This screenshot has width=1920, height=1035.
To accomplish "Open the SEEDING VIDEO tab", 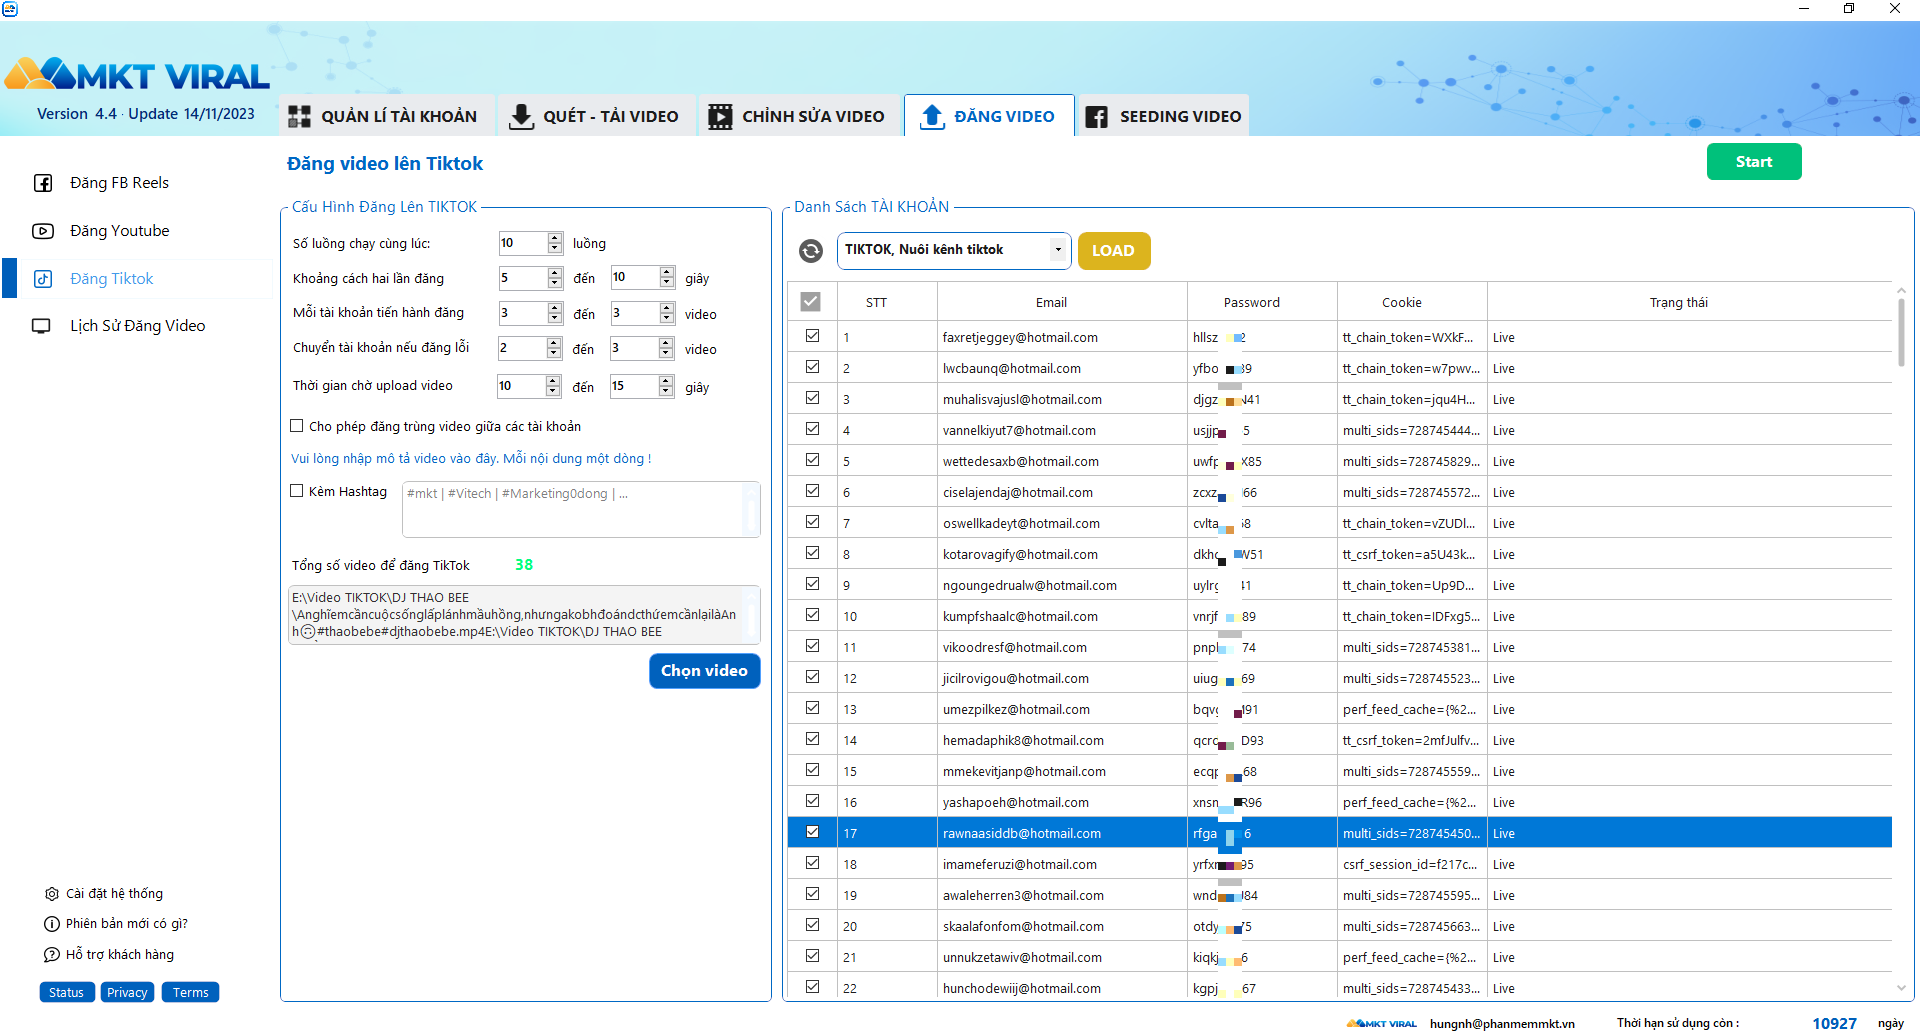I will (x=1164, y=116).
